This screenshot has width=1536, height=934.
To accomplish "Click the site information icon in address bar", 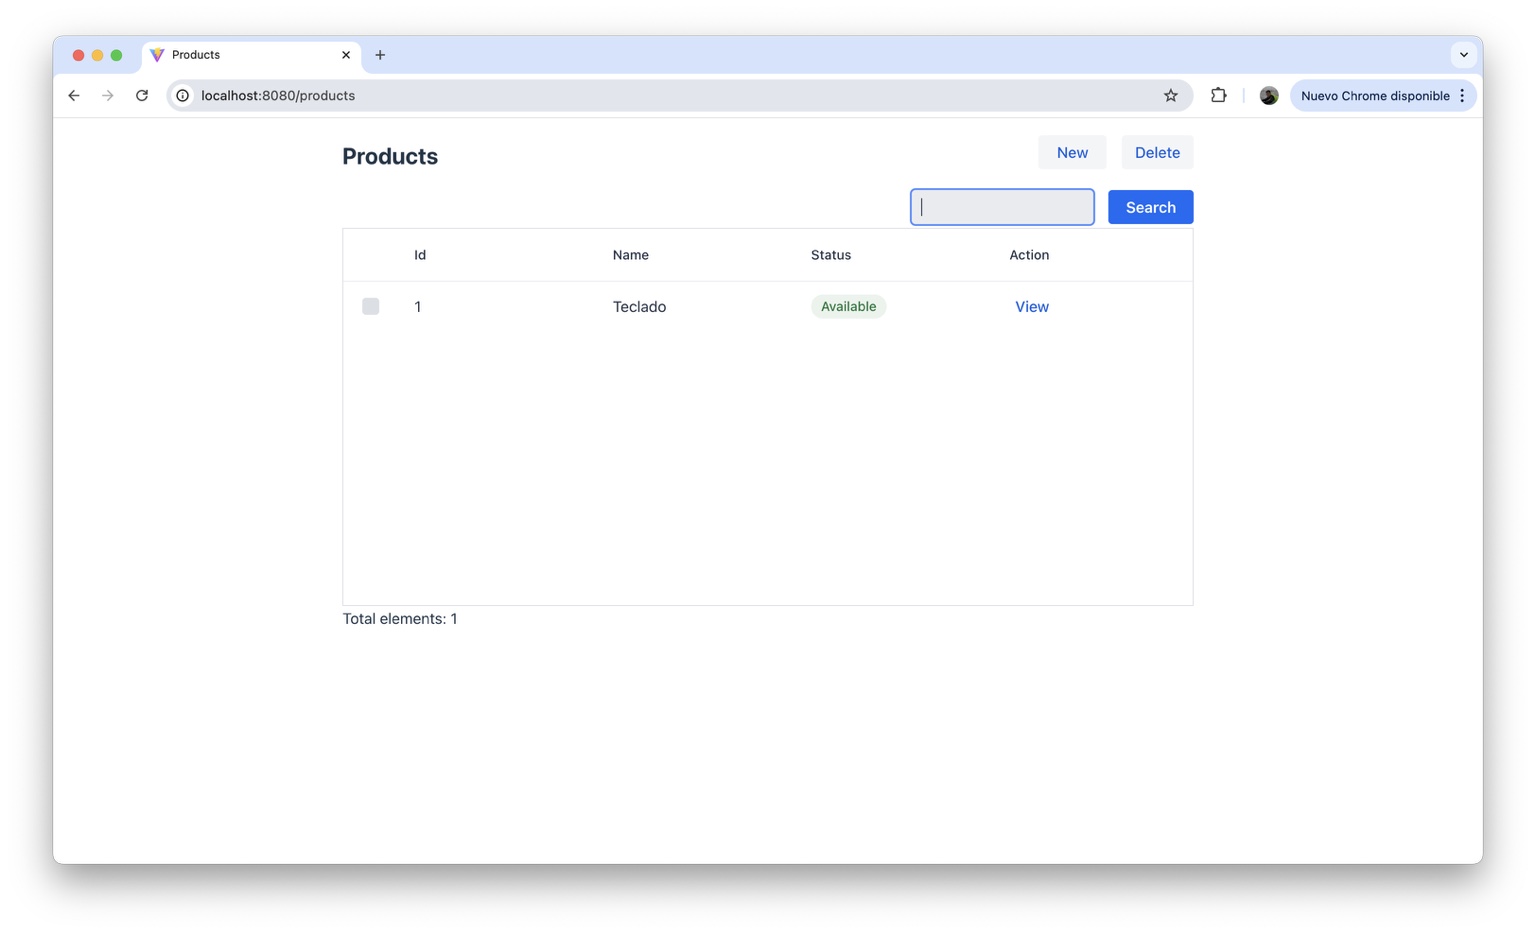I will pos(182,95).
